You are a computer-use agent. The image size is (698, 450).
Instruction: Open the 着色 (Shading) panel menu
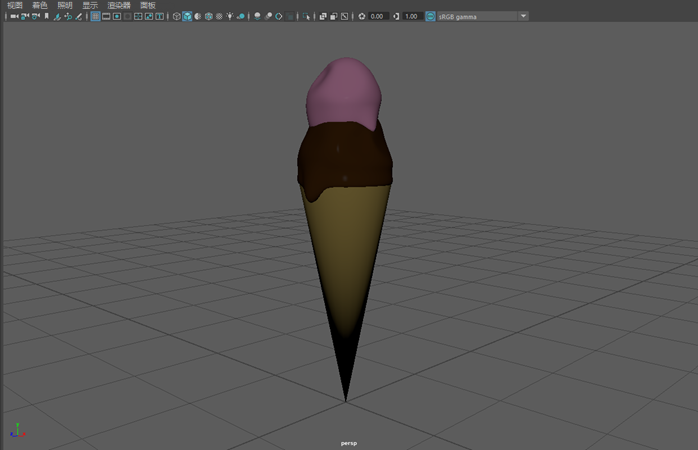(x=40, y=5)
